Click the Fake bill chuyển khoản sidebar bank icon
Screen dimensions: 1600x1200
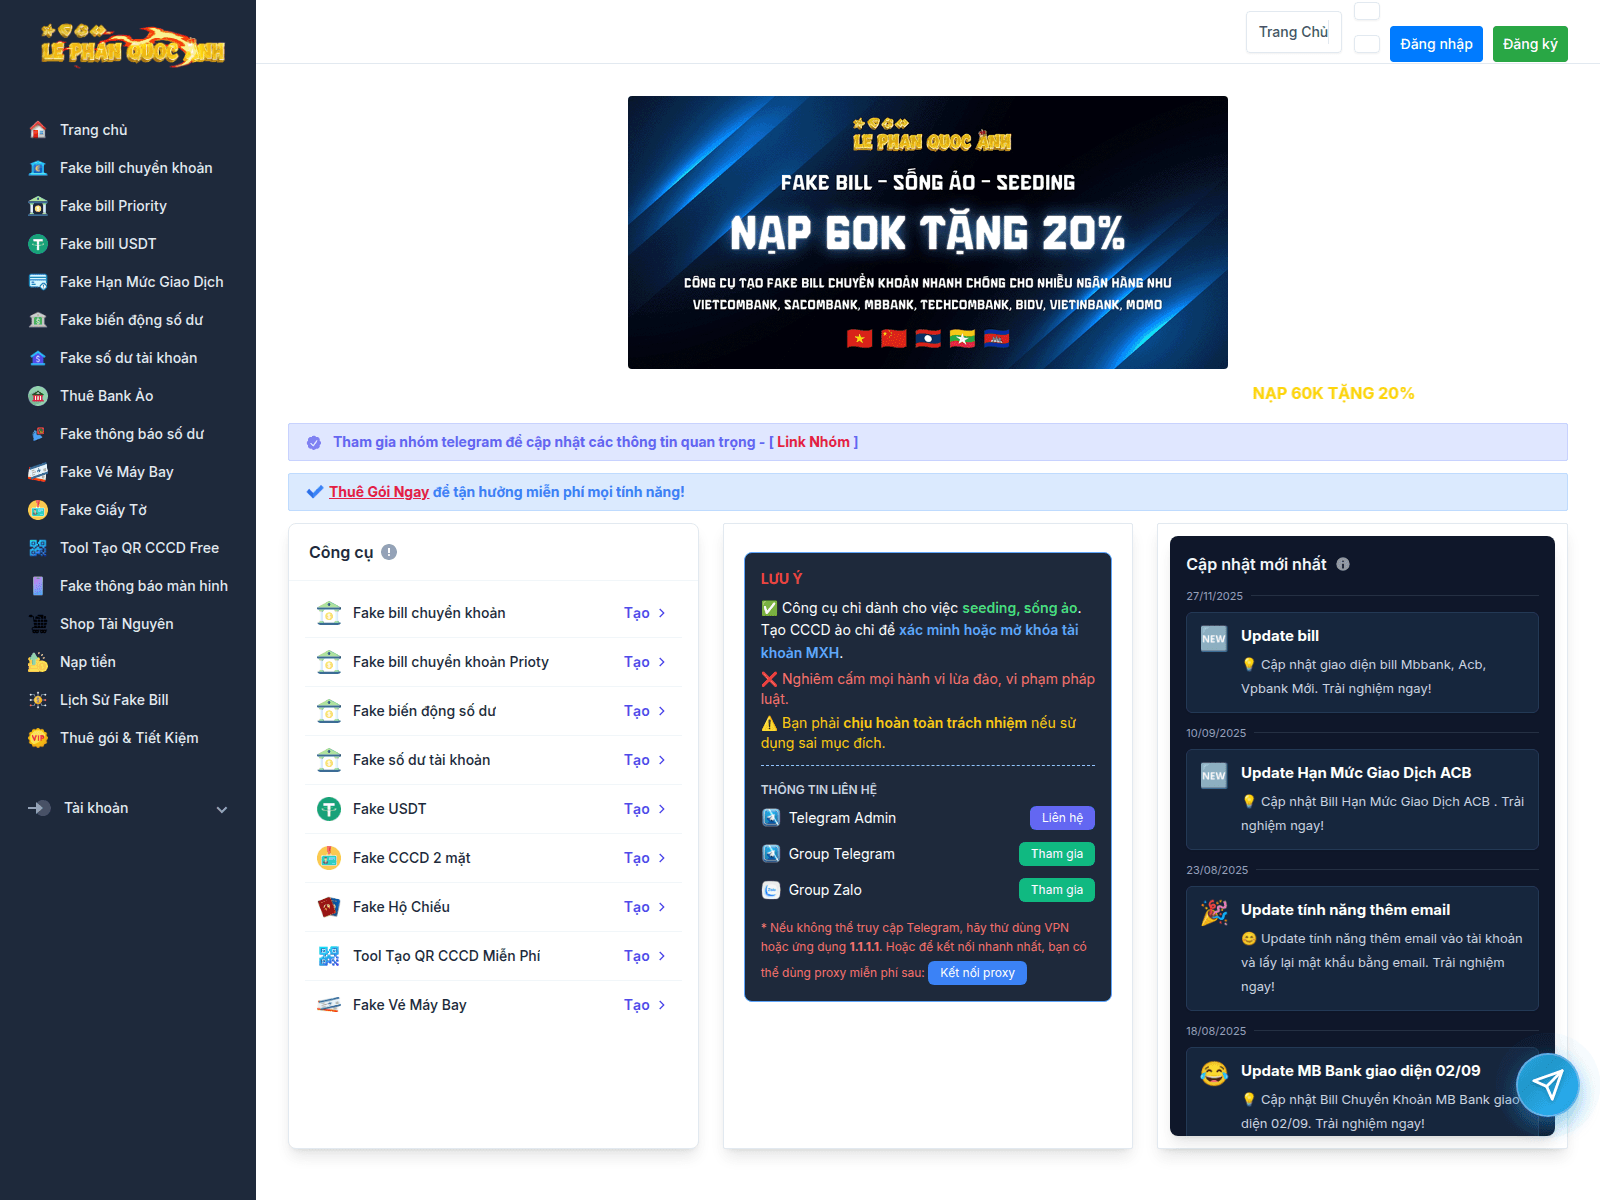point(38,168)
